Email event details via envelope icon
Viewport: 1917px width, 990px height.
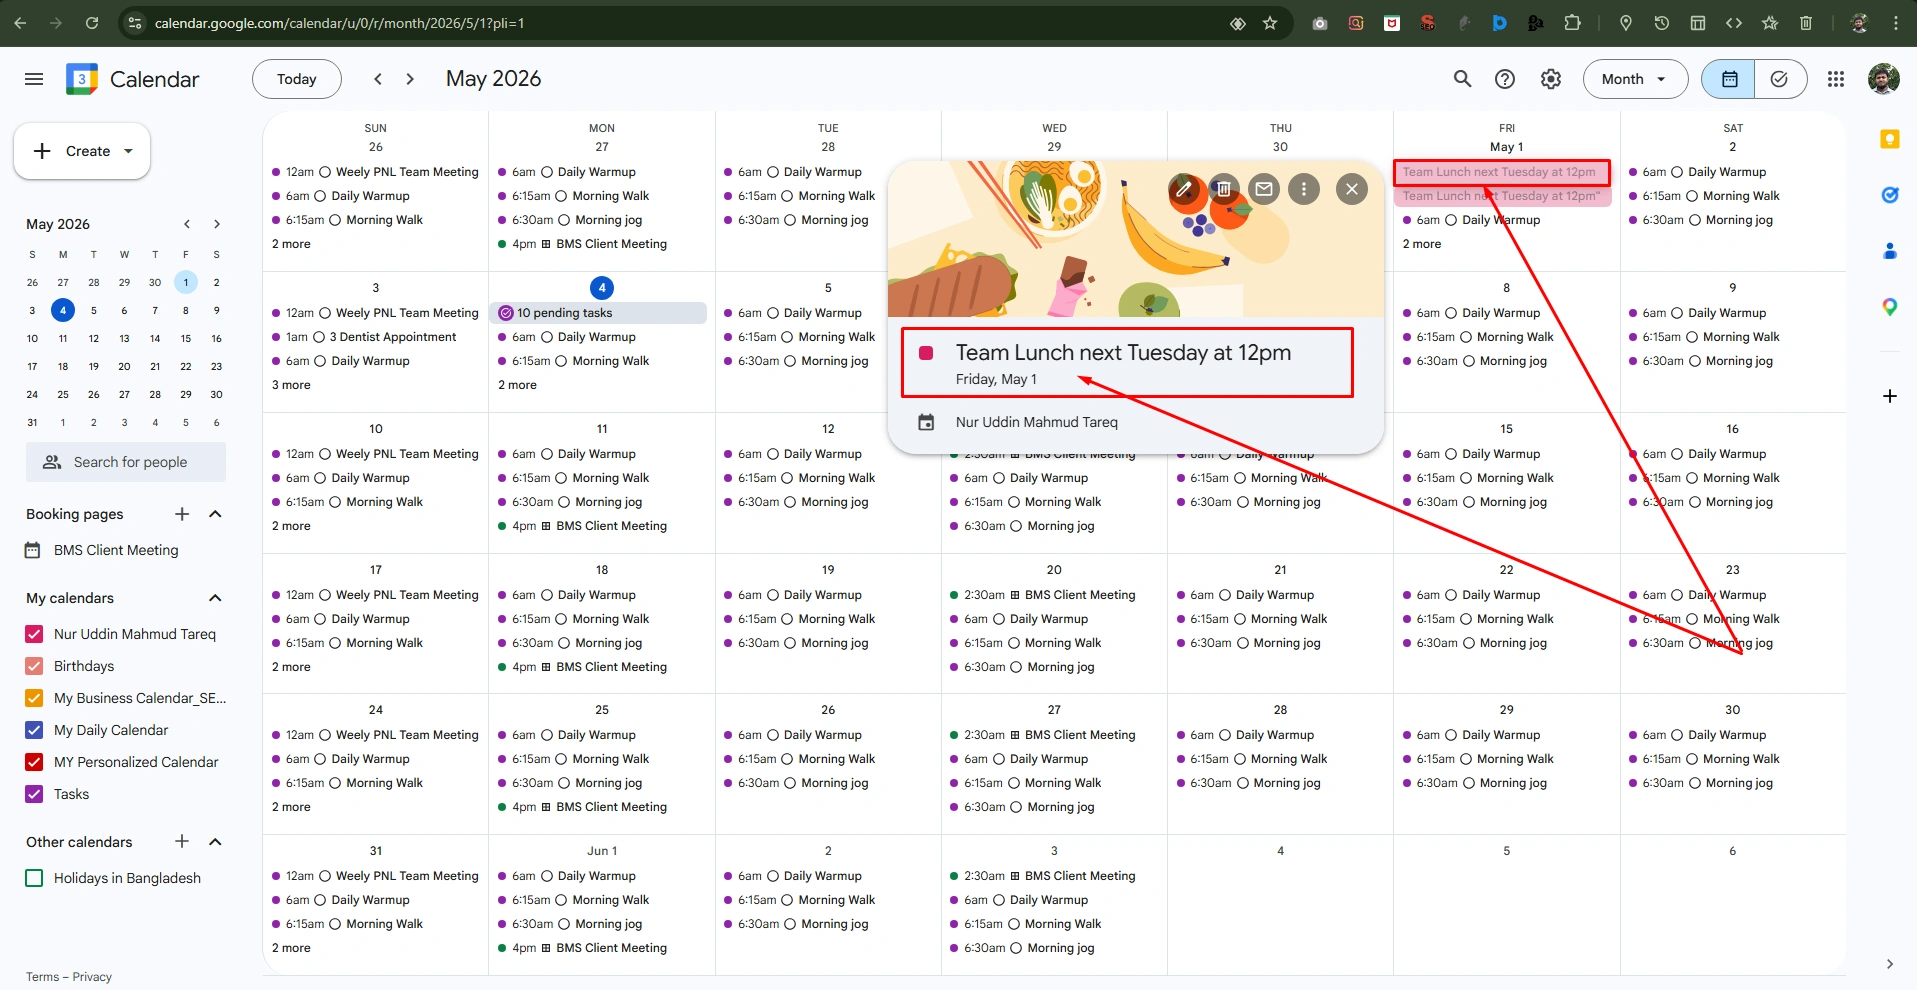pos(1264,188)
